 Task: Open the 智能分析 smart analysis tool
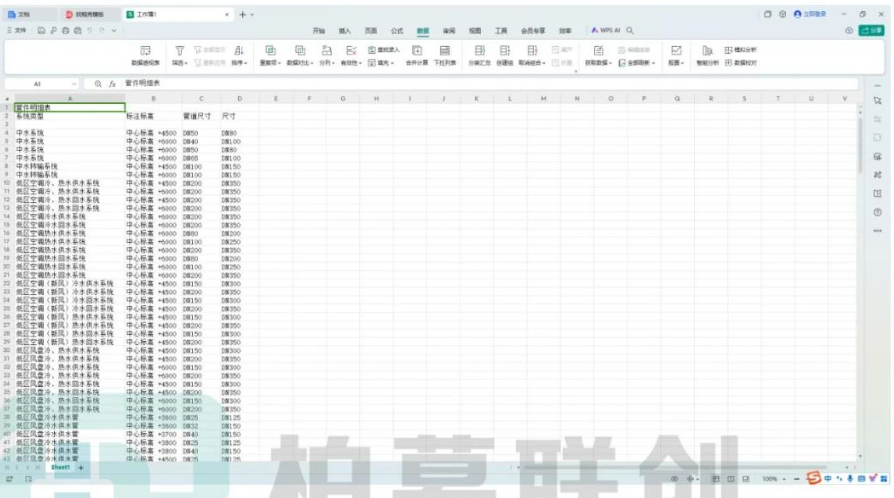708,55
